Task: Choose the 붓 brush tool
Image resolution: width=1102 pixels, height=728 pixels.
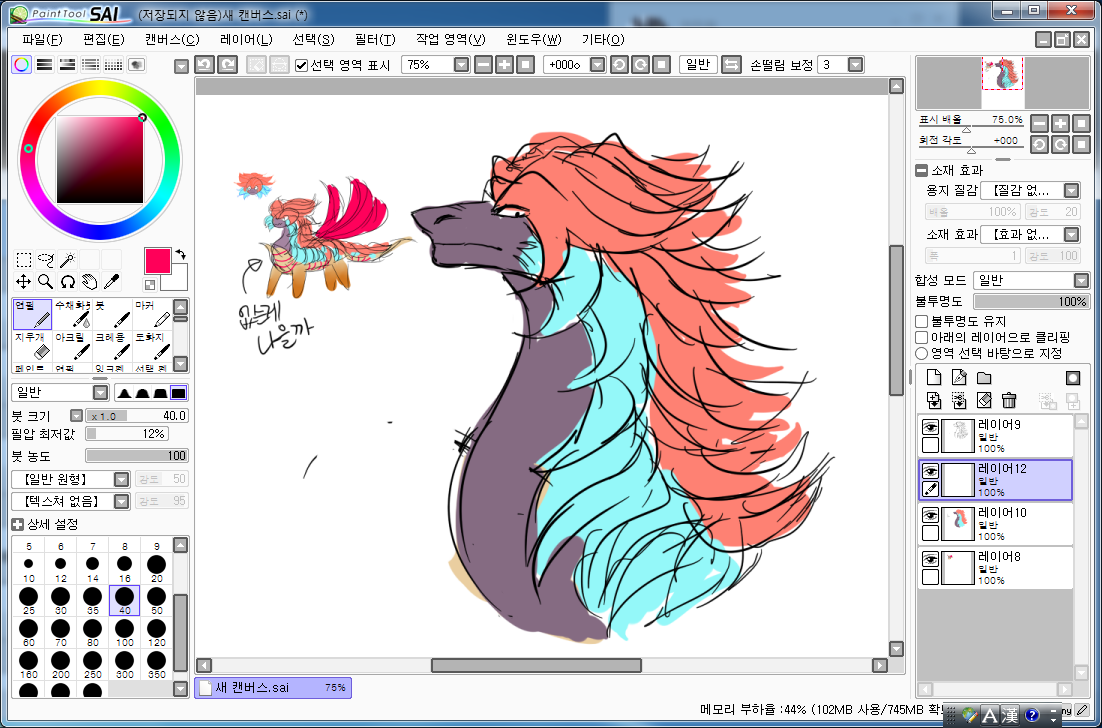Action: click(112, 315)
